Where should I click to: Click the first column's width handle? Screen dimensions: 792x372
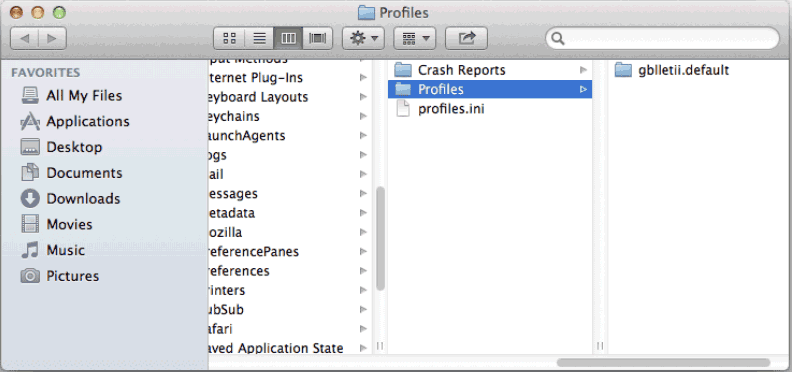click(380, 346)
